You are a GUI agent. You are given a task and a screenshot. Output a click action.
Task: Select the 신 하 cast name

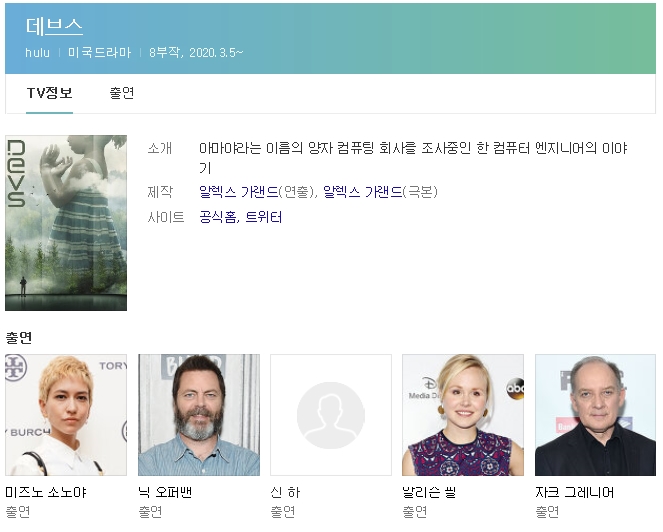pos(285,492)
